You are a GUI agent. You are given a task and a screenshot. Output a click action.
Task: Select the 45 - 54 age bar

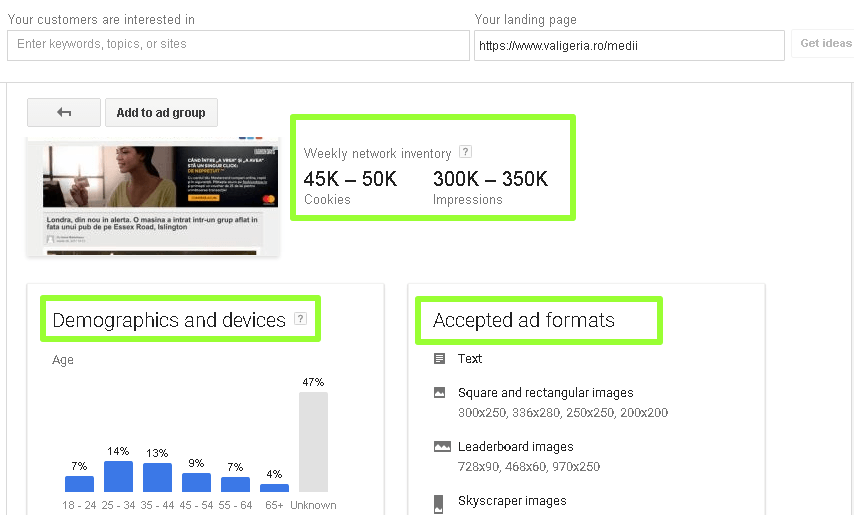point(196,482)
